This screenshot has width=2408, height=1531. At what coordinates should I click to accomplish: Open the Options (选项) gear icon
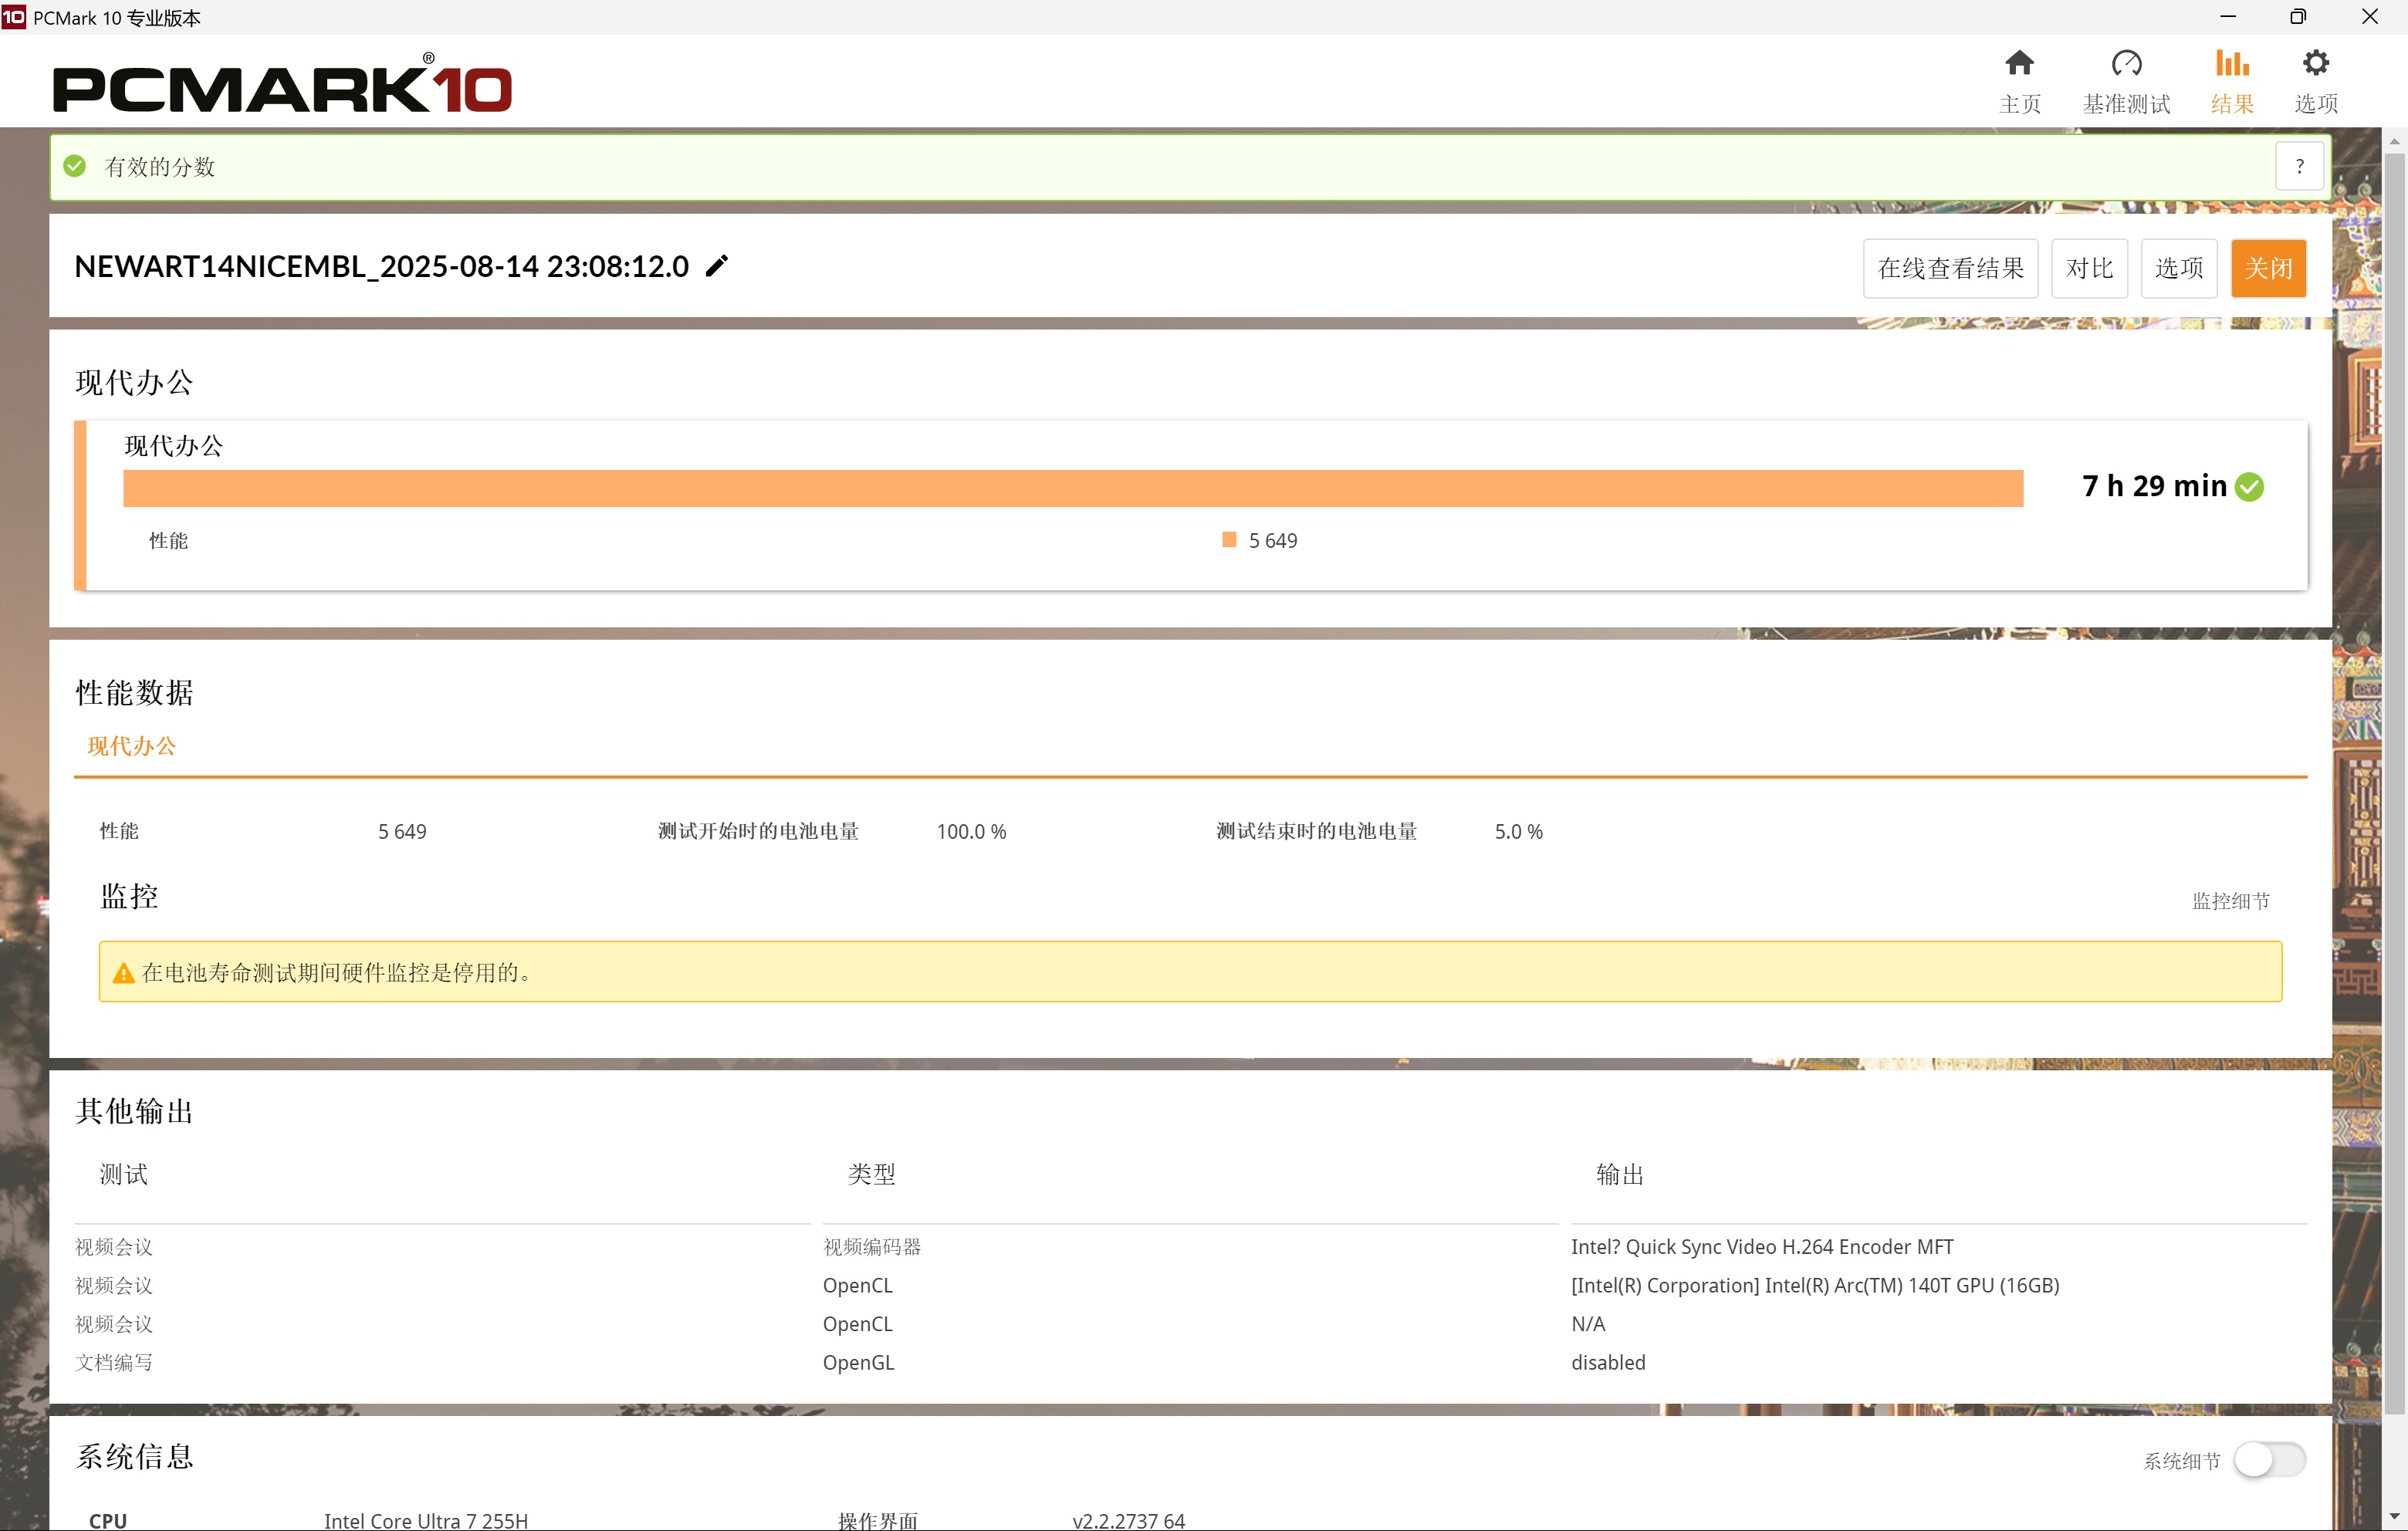click(x=2315, y=63)
